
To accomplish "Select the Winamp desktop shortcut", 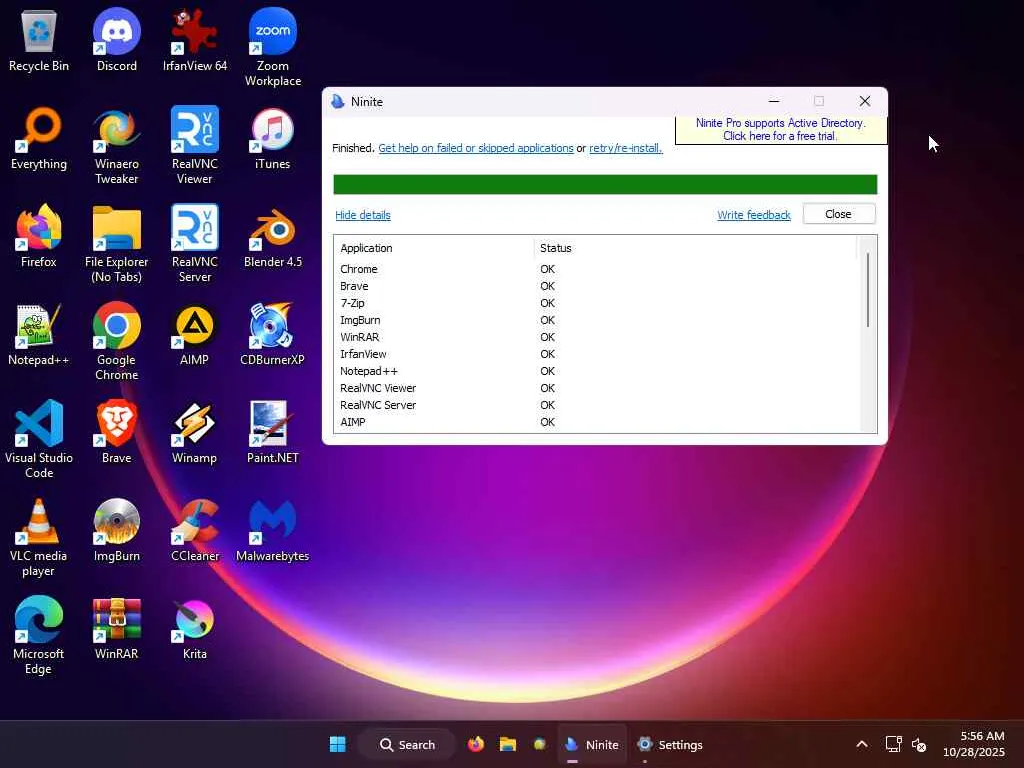I will (x=195, y=432).
